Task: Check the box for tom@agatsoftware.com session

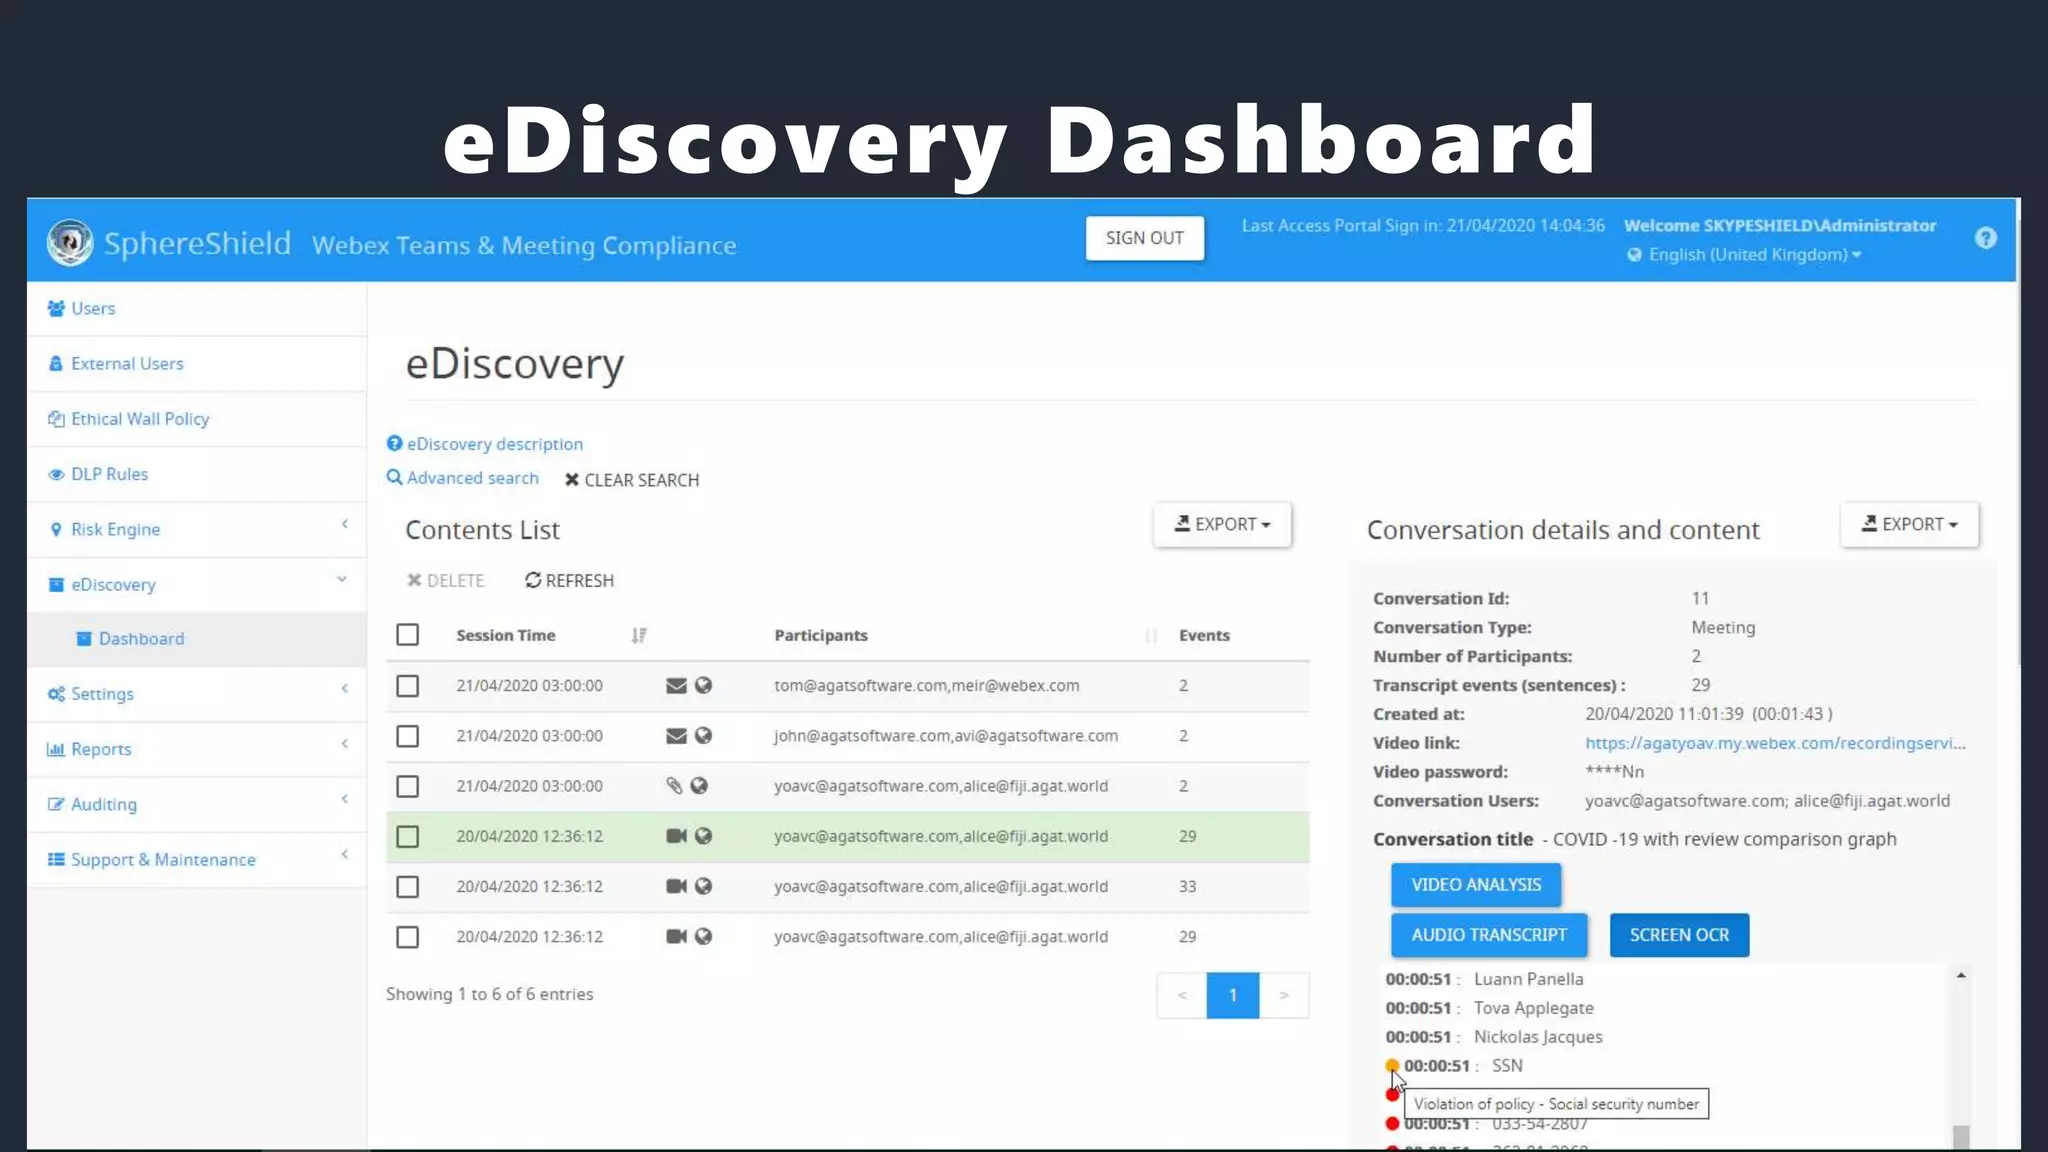Action: (x=407, y=686)
